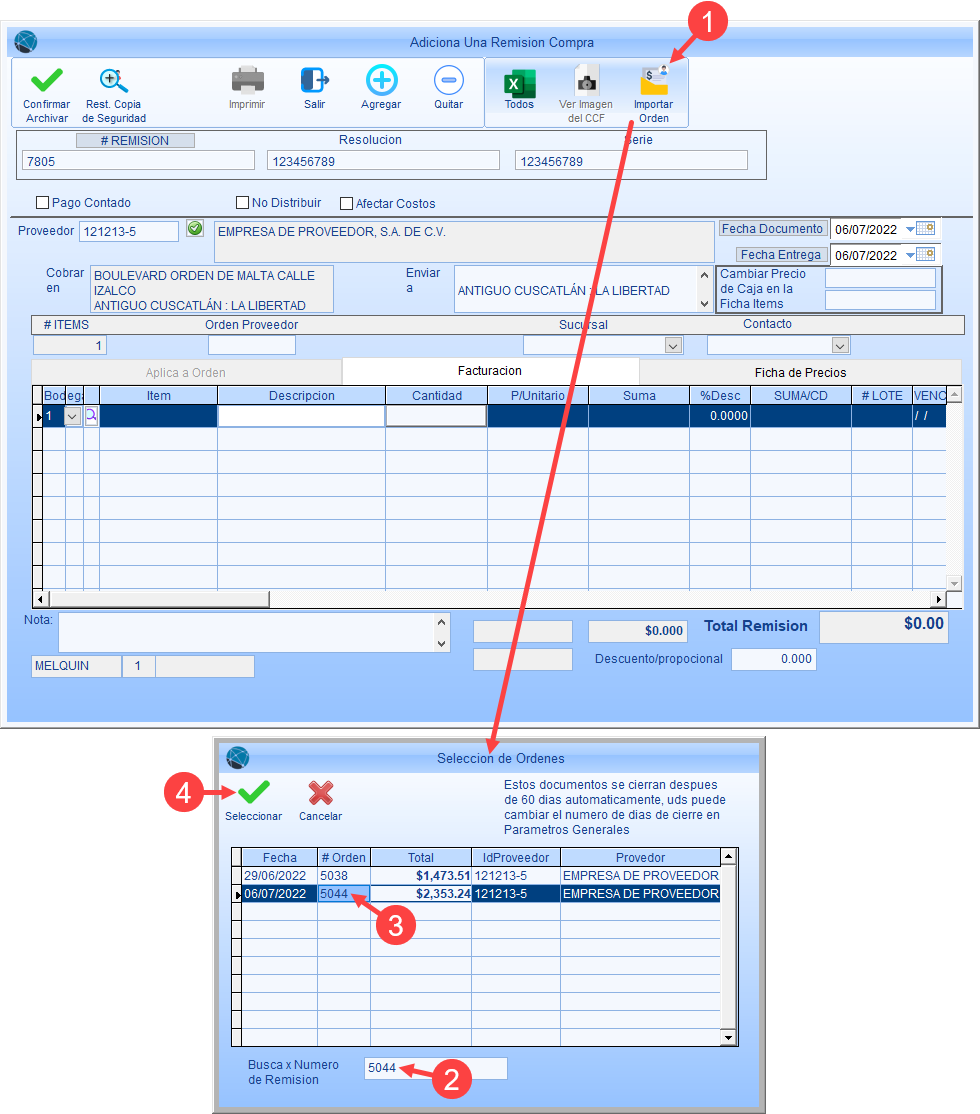Select order 5044 cell
980x1114 pixels.
point(344,894)
